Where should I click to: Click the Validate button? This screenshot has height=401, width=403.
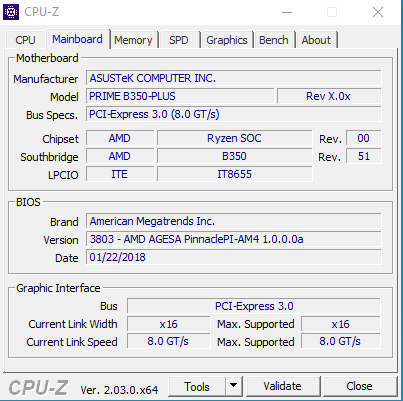(283, 386)
